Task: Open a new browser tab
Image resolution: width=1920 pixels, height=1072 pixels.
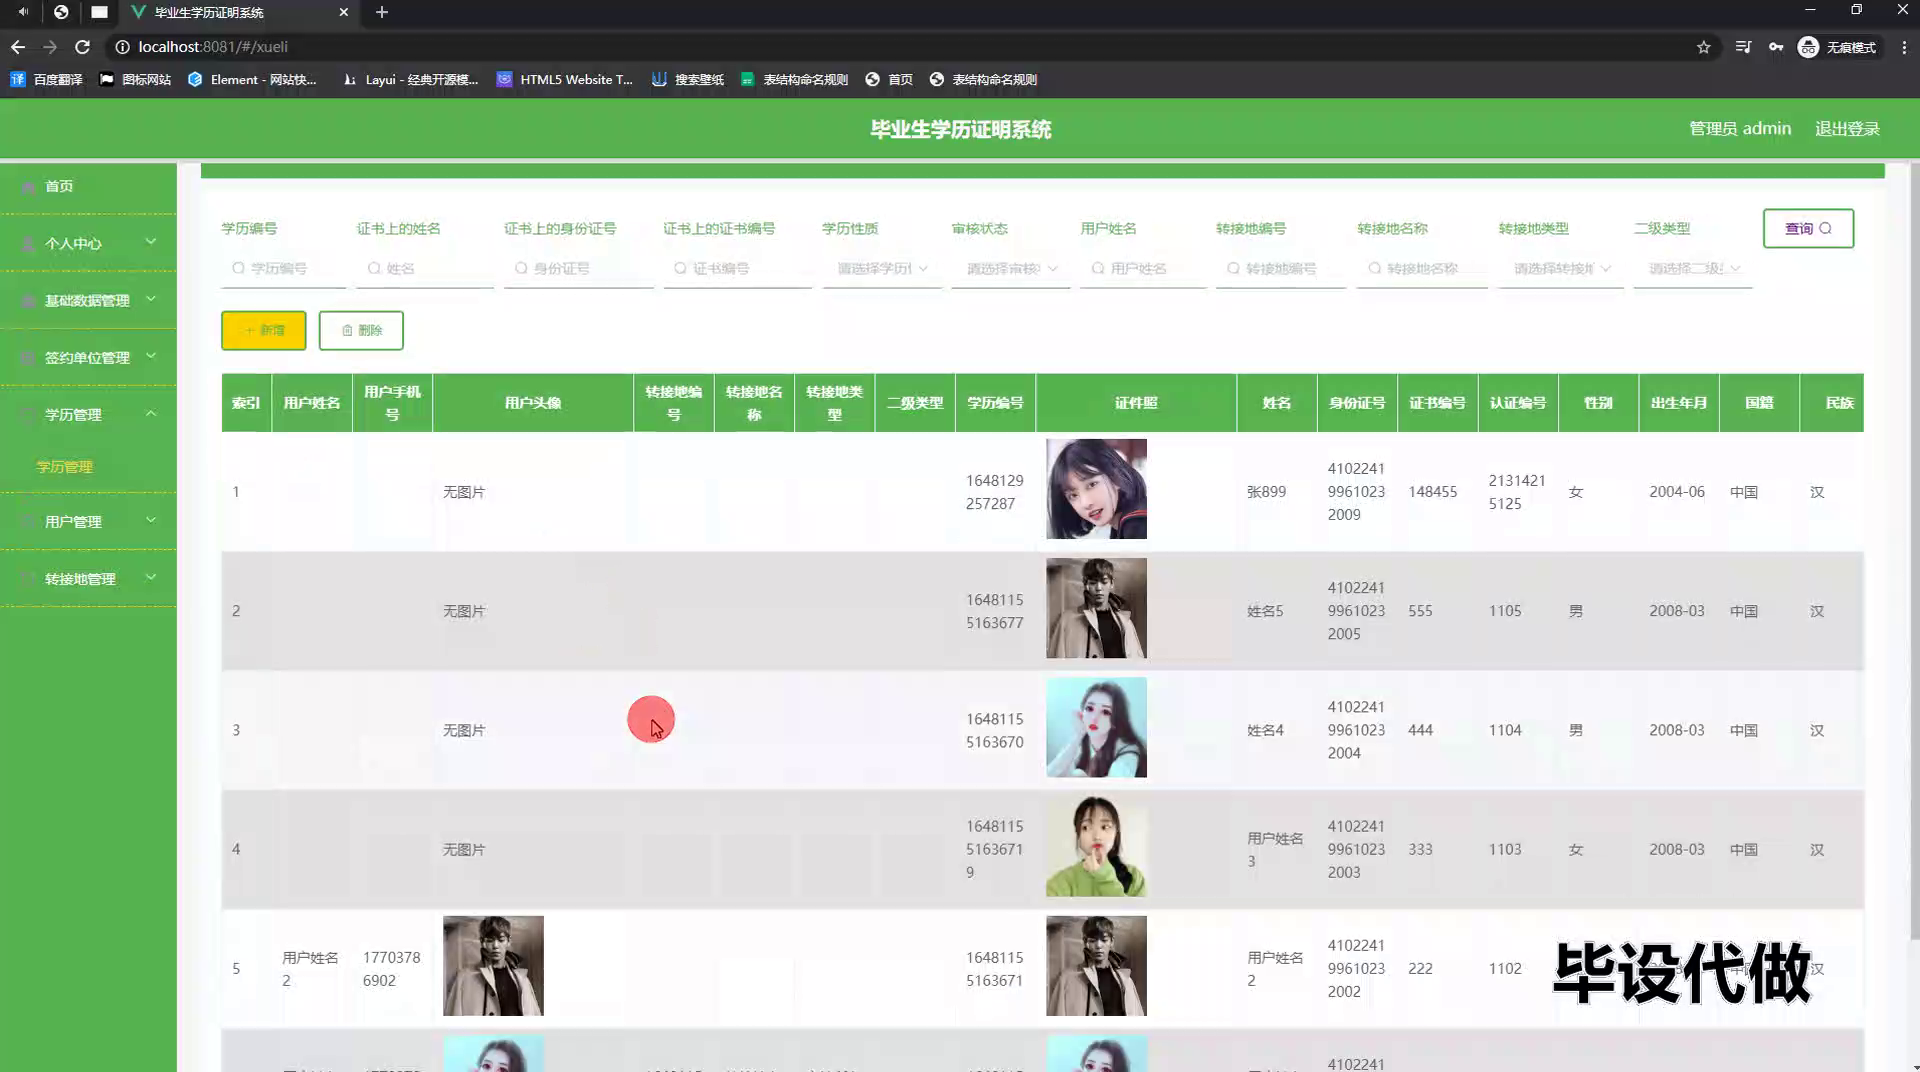Action: [382, 12]
